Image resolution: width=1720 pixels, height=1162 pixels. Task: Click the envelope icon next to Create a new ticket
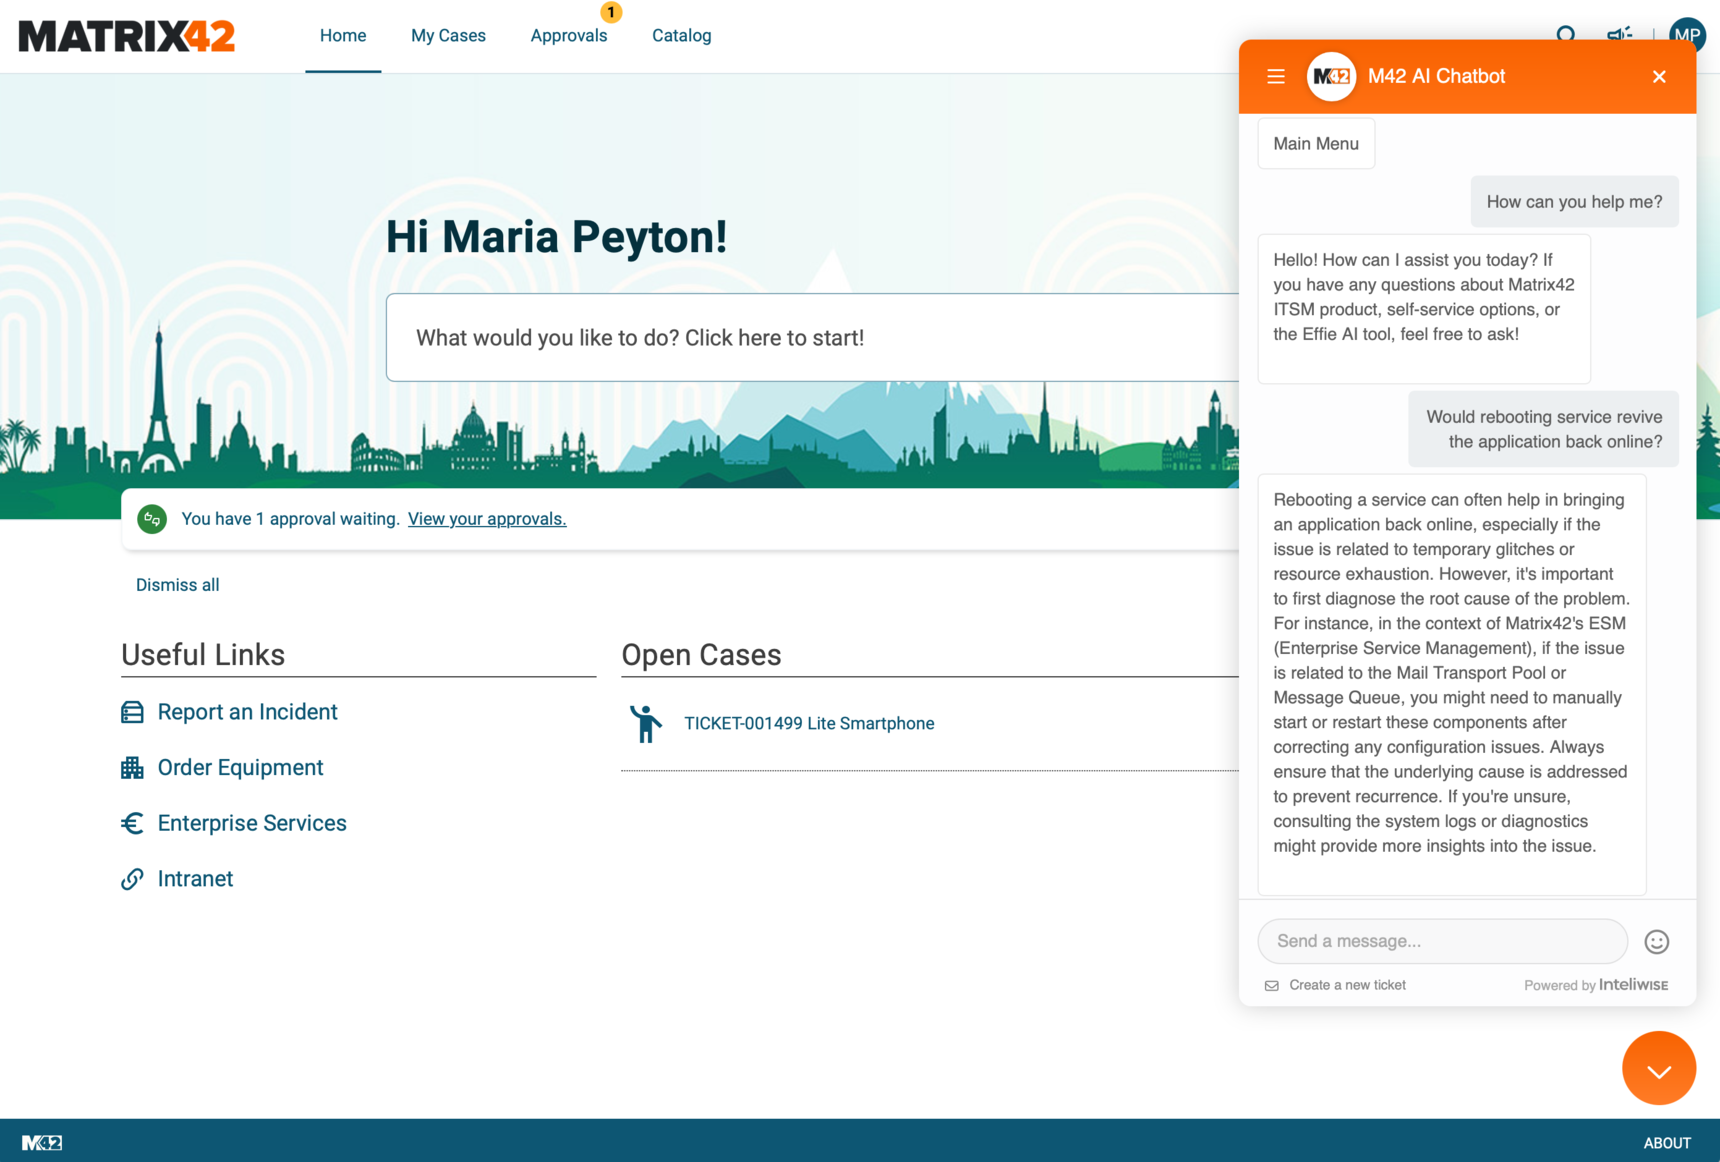(1272, 985)
